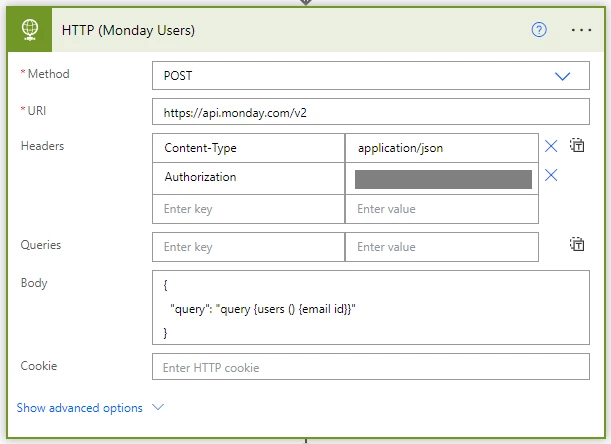Click the Enter HTTP cookie field

click(x=371, y=366)
